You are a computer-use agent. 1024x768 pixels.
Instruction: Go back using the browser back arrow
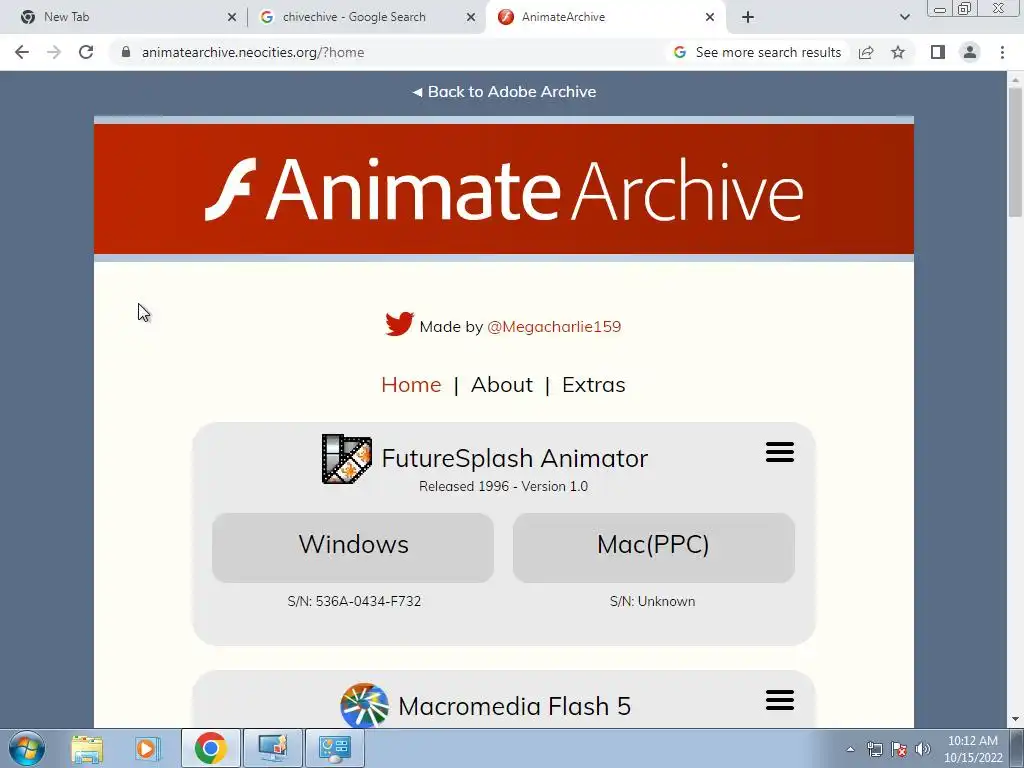pyautogui.click(x=22, y=52)
